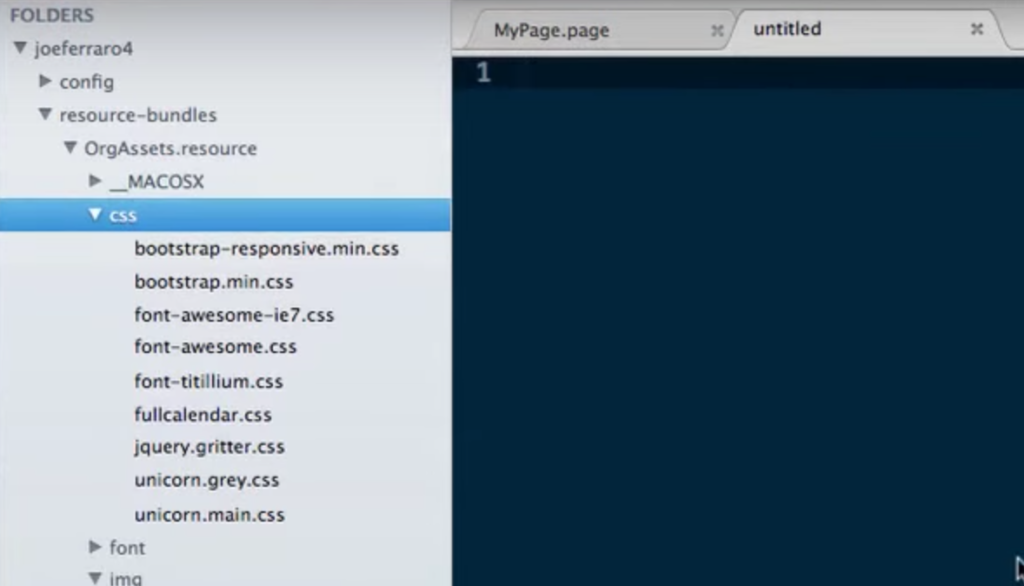Expand the __MACOSX folder arrow
Viewport: 1024px width, 586px height.
[95, 180]
